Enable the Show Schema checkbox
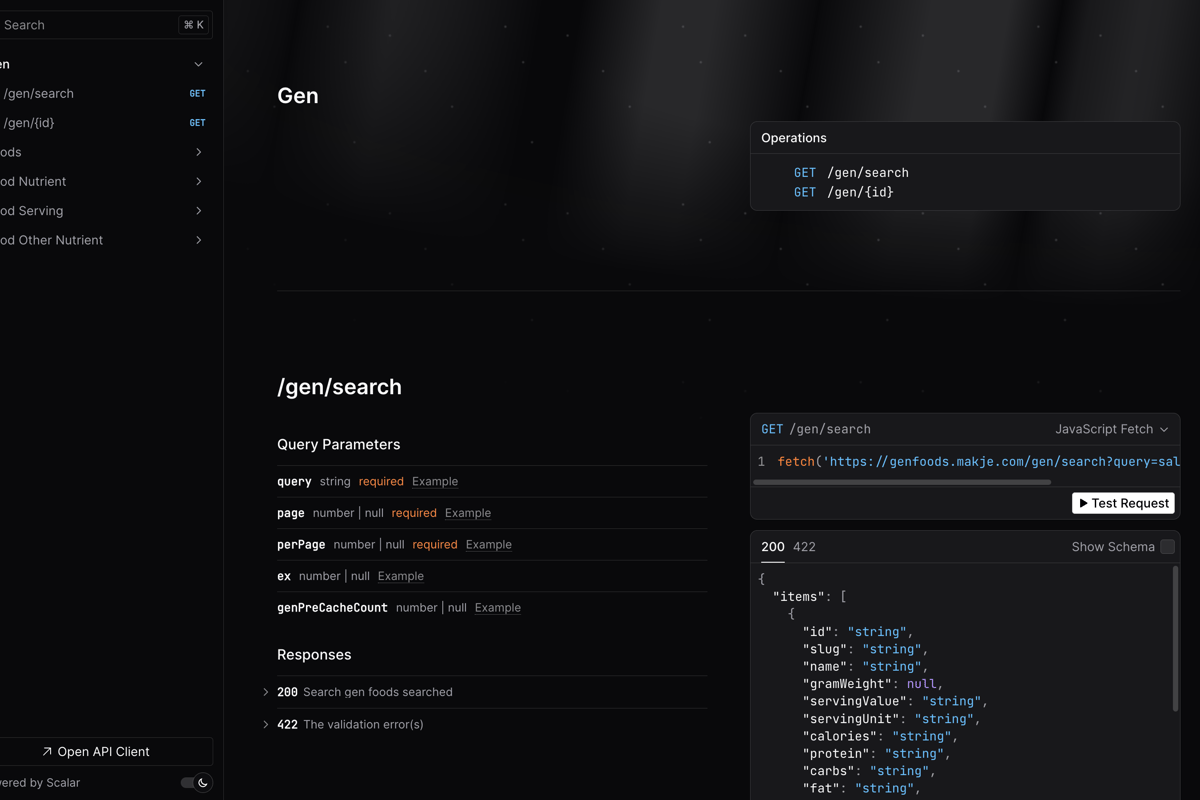This screenshot has height=800, width=1200. tap(1167, 547)
